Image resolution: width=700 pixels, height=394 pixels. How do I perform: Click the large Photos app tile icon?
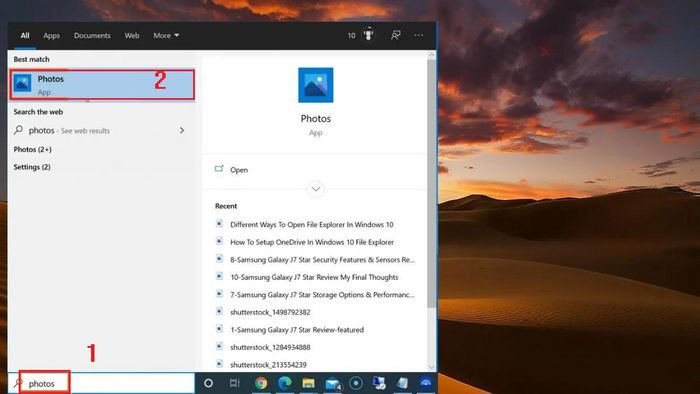point(316,85)
